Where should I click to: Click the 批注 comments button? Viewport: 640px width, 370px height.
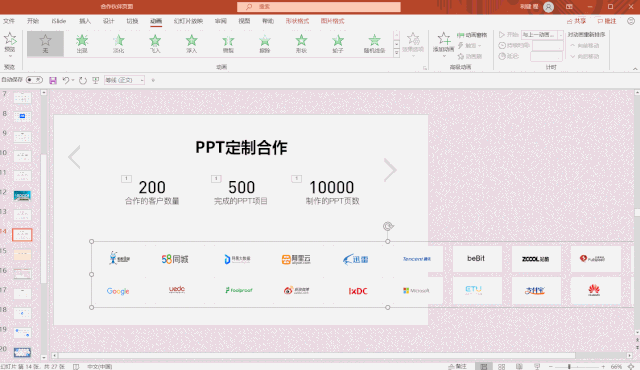(x=607, y=21)
